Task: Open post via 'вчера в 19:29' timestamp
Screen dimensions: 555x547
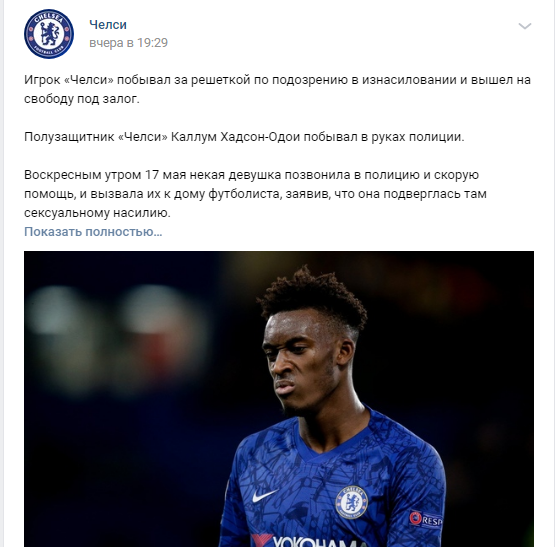Action: (x=128, y=42)
